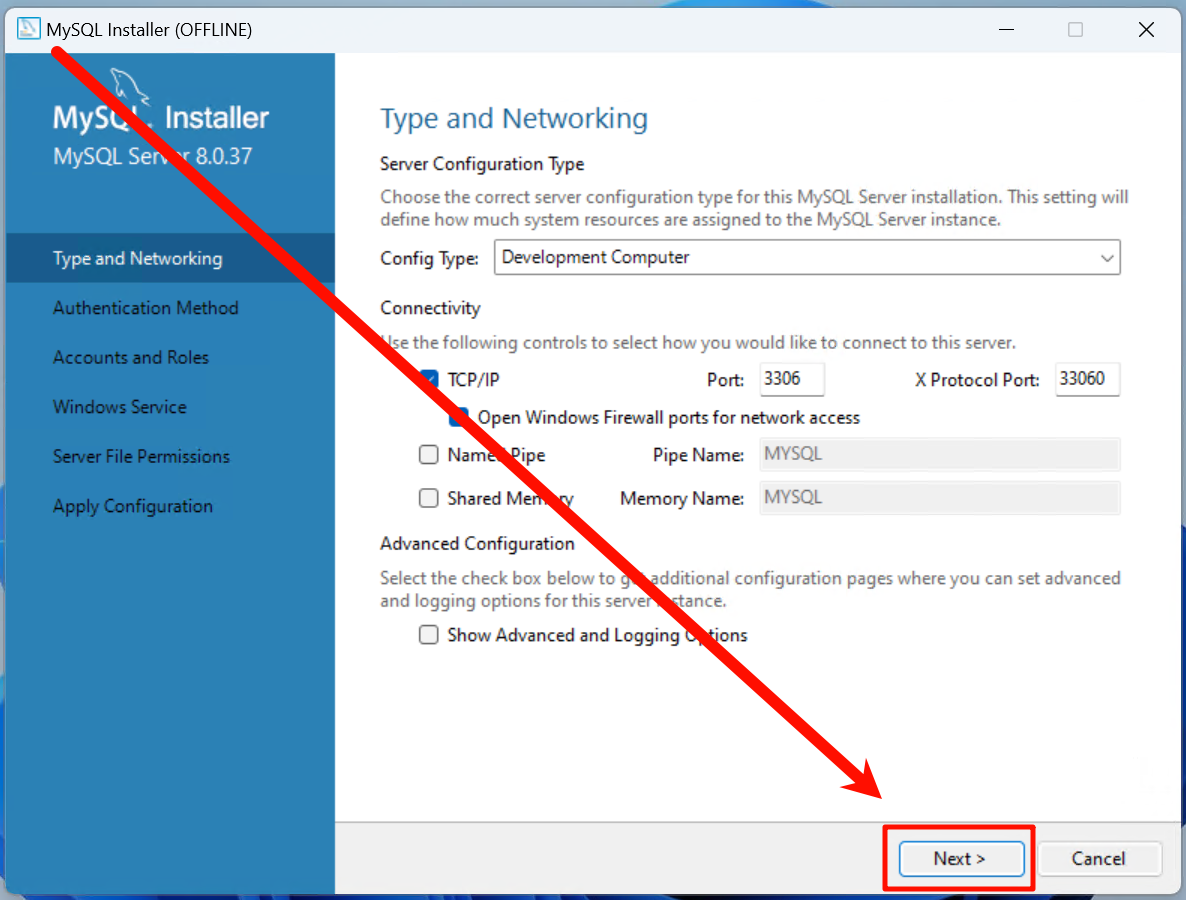
Task: Toggle the TCP/IP checkbox
Action: click(x=429, y=380)
